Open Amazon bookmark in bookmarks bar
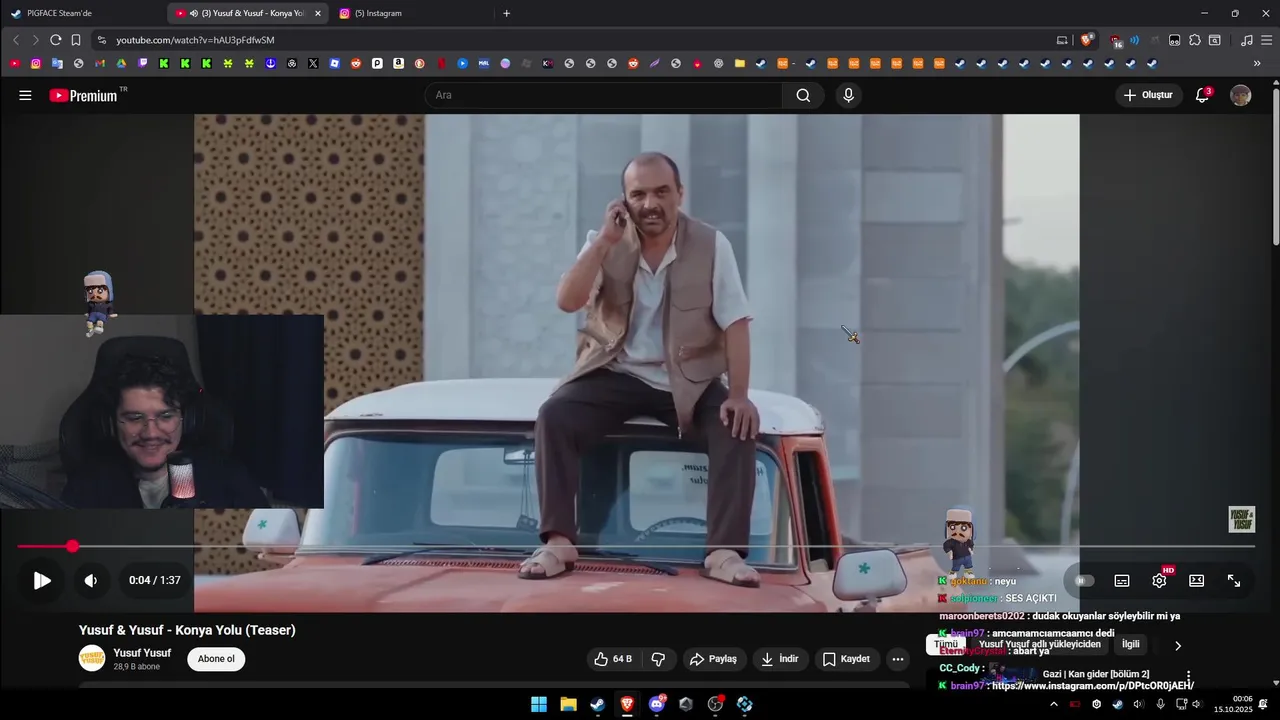1280x720 pixels. click(398, 63)
